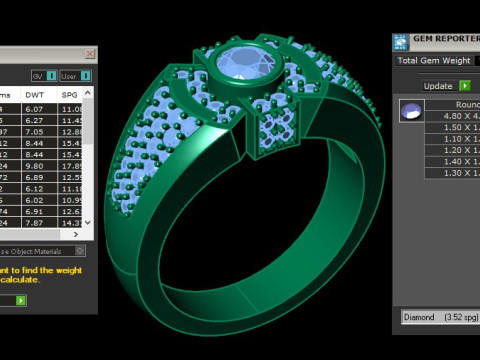480x360 pixels.
Task: Select the DWT cell 6.91
Action: (39, 211)
